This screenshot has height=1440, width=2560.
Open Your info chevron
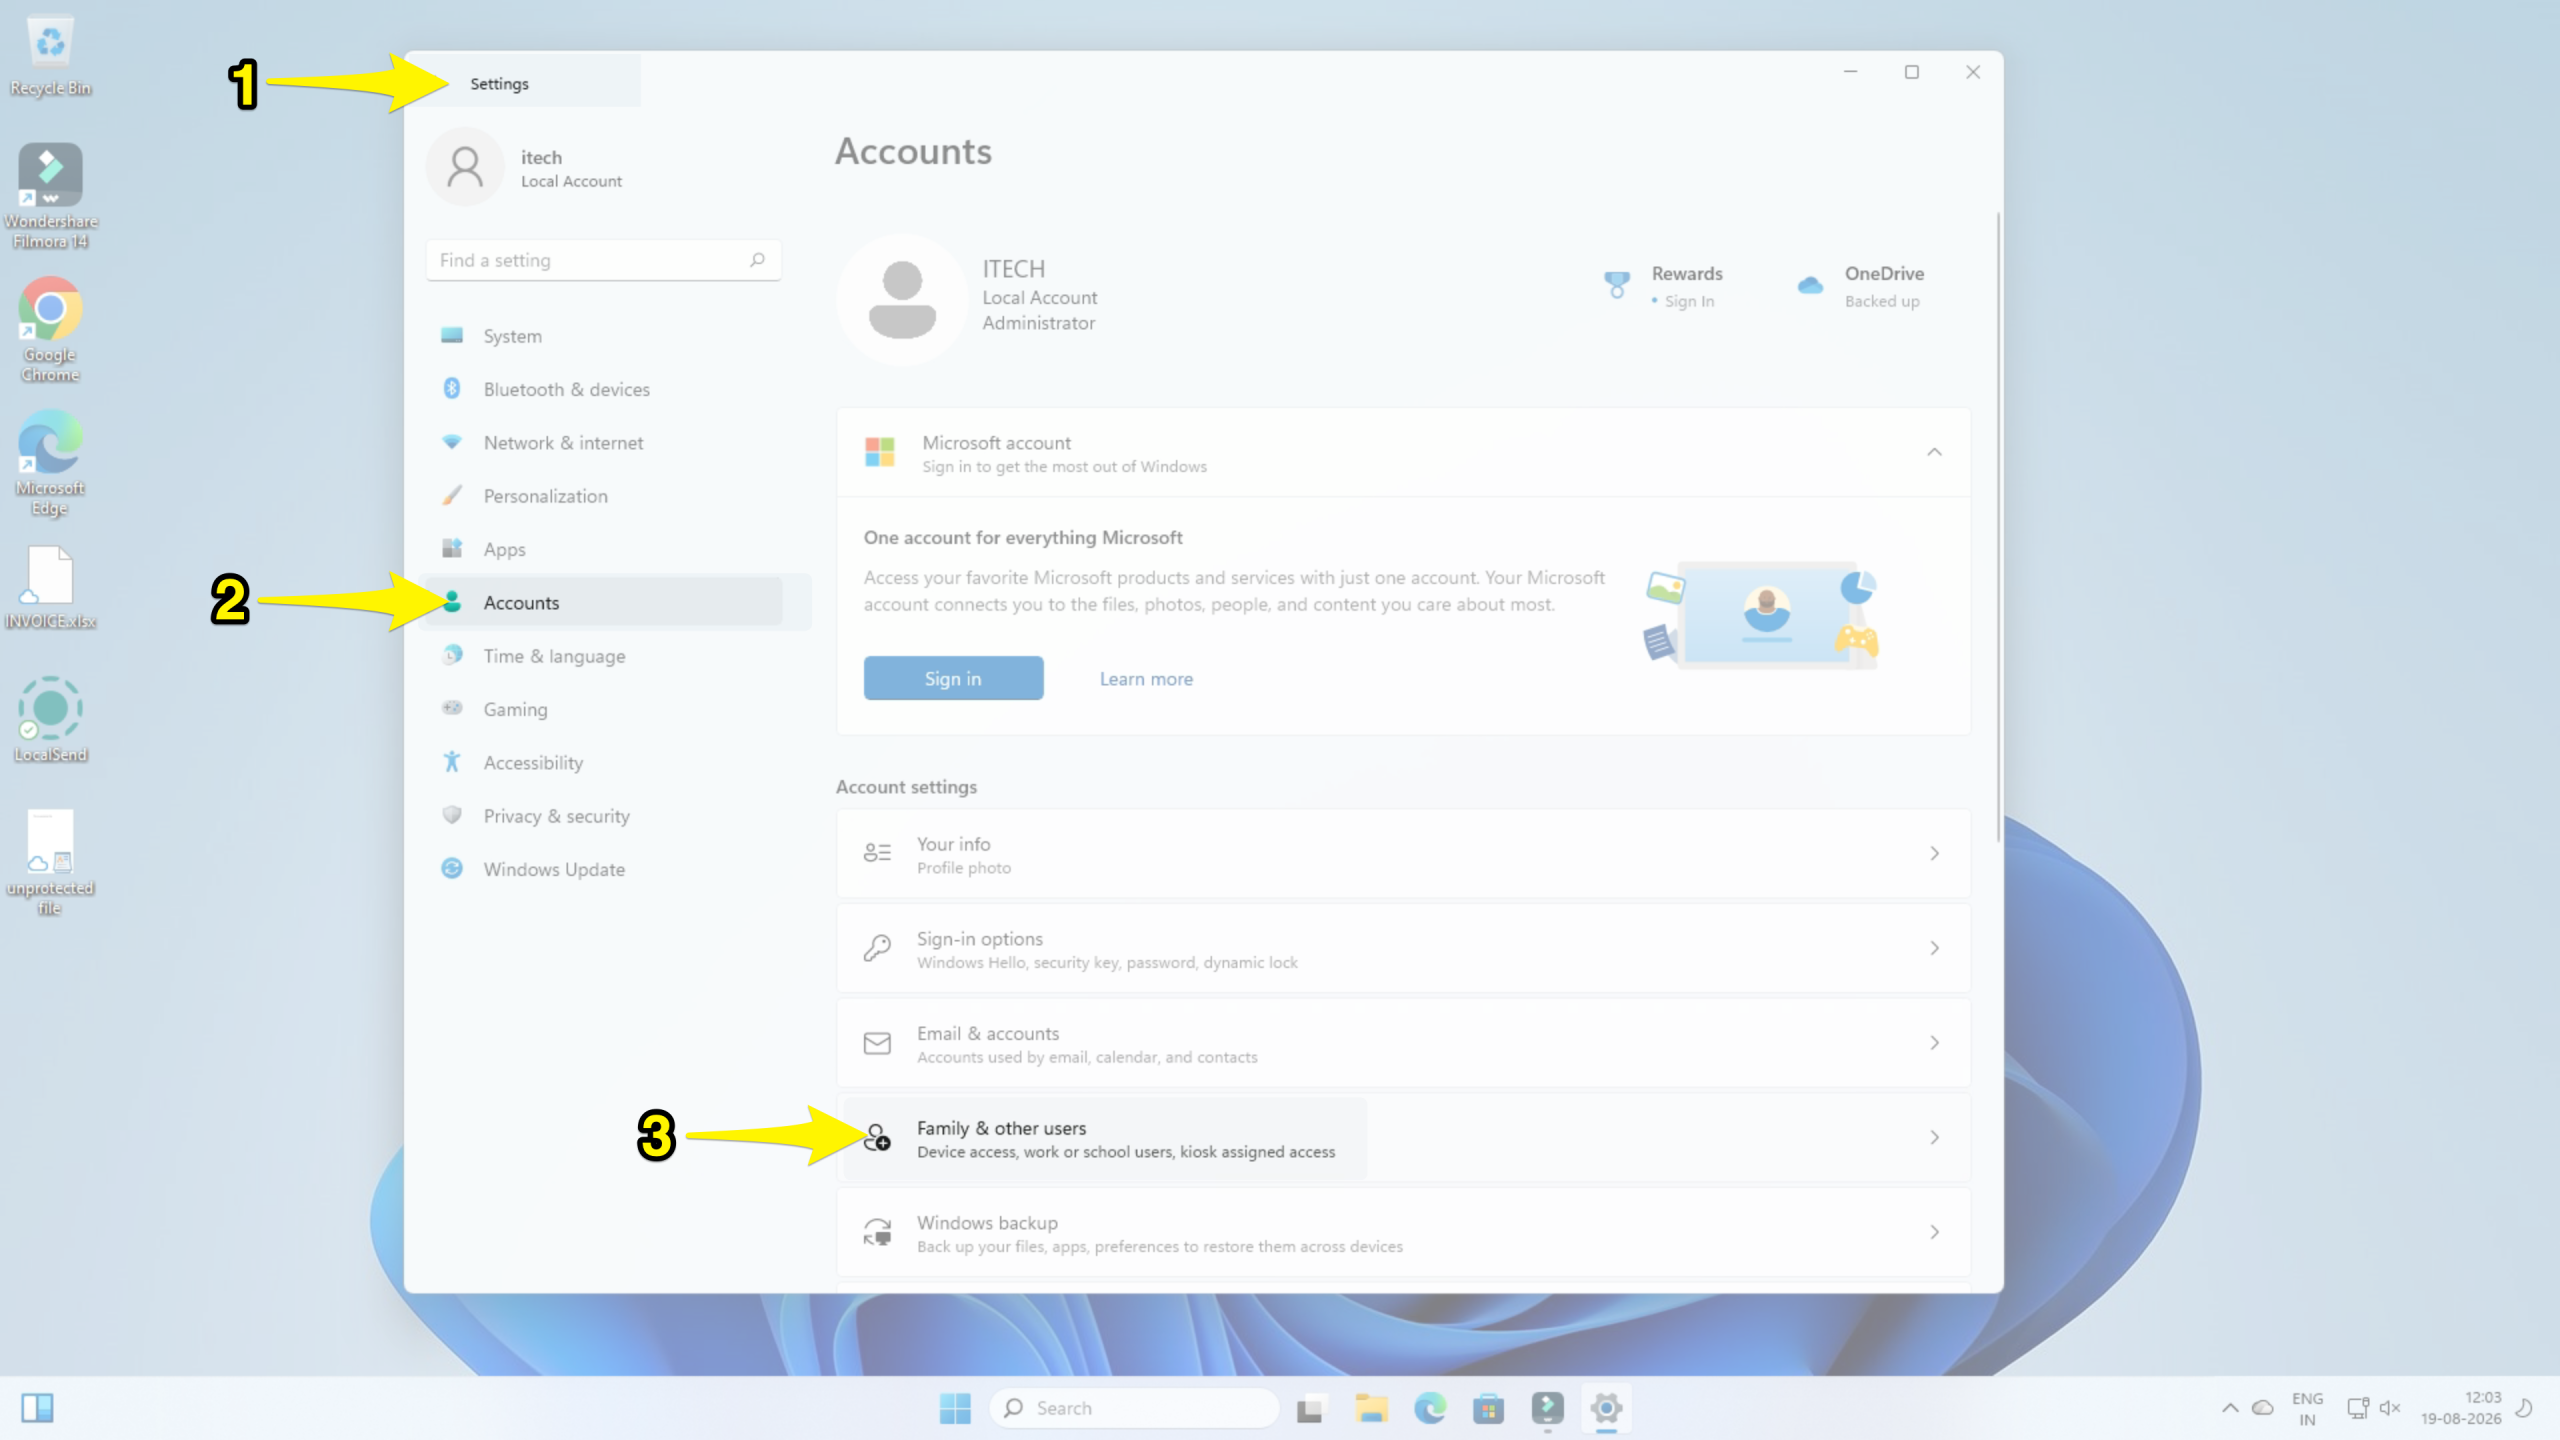(1934, 853)
